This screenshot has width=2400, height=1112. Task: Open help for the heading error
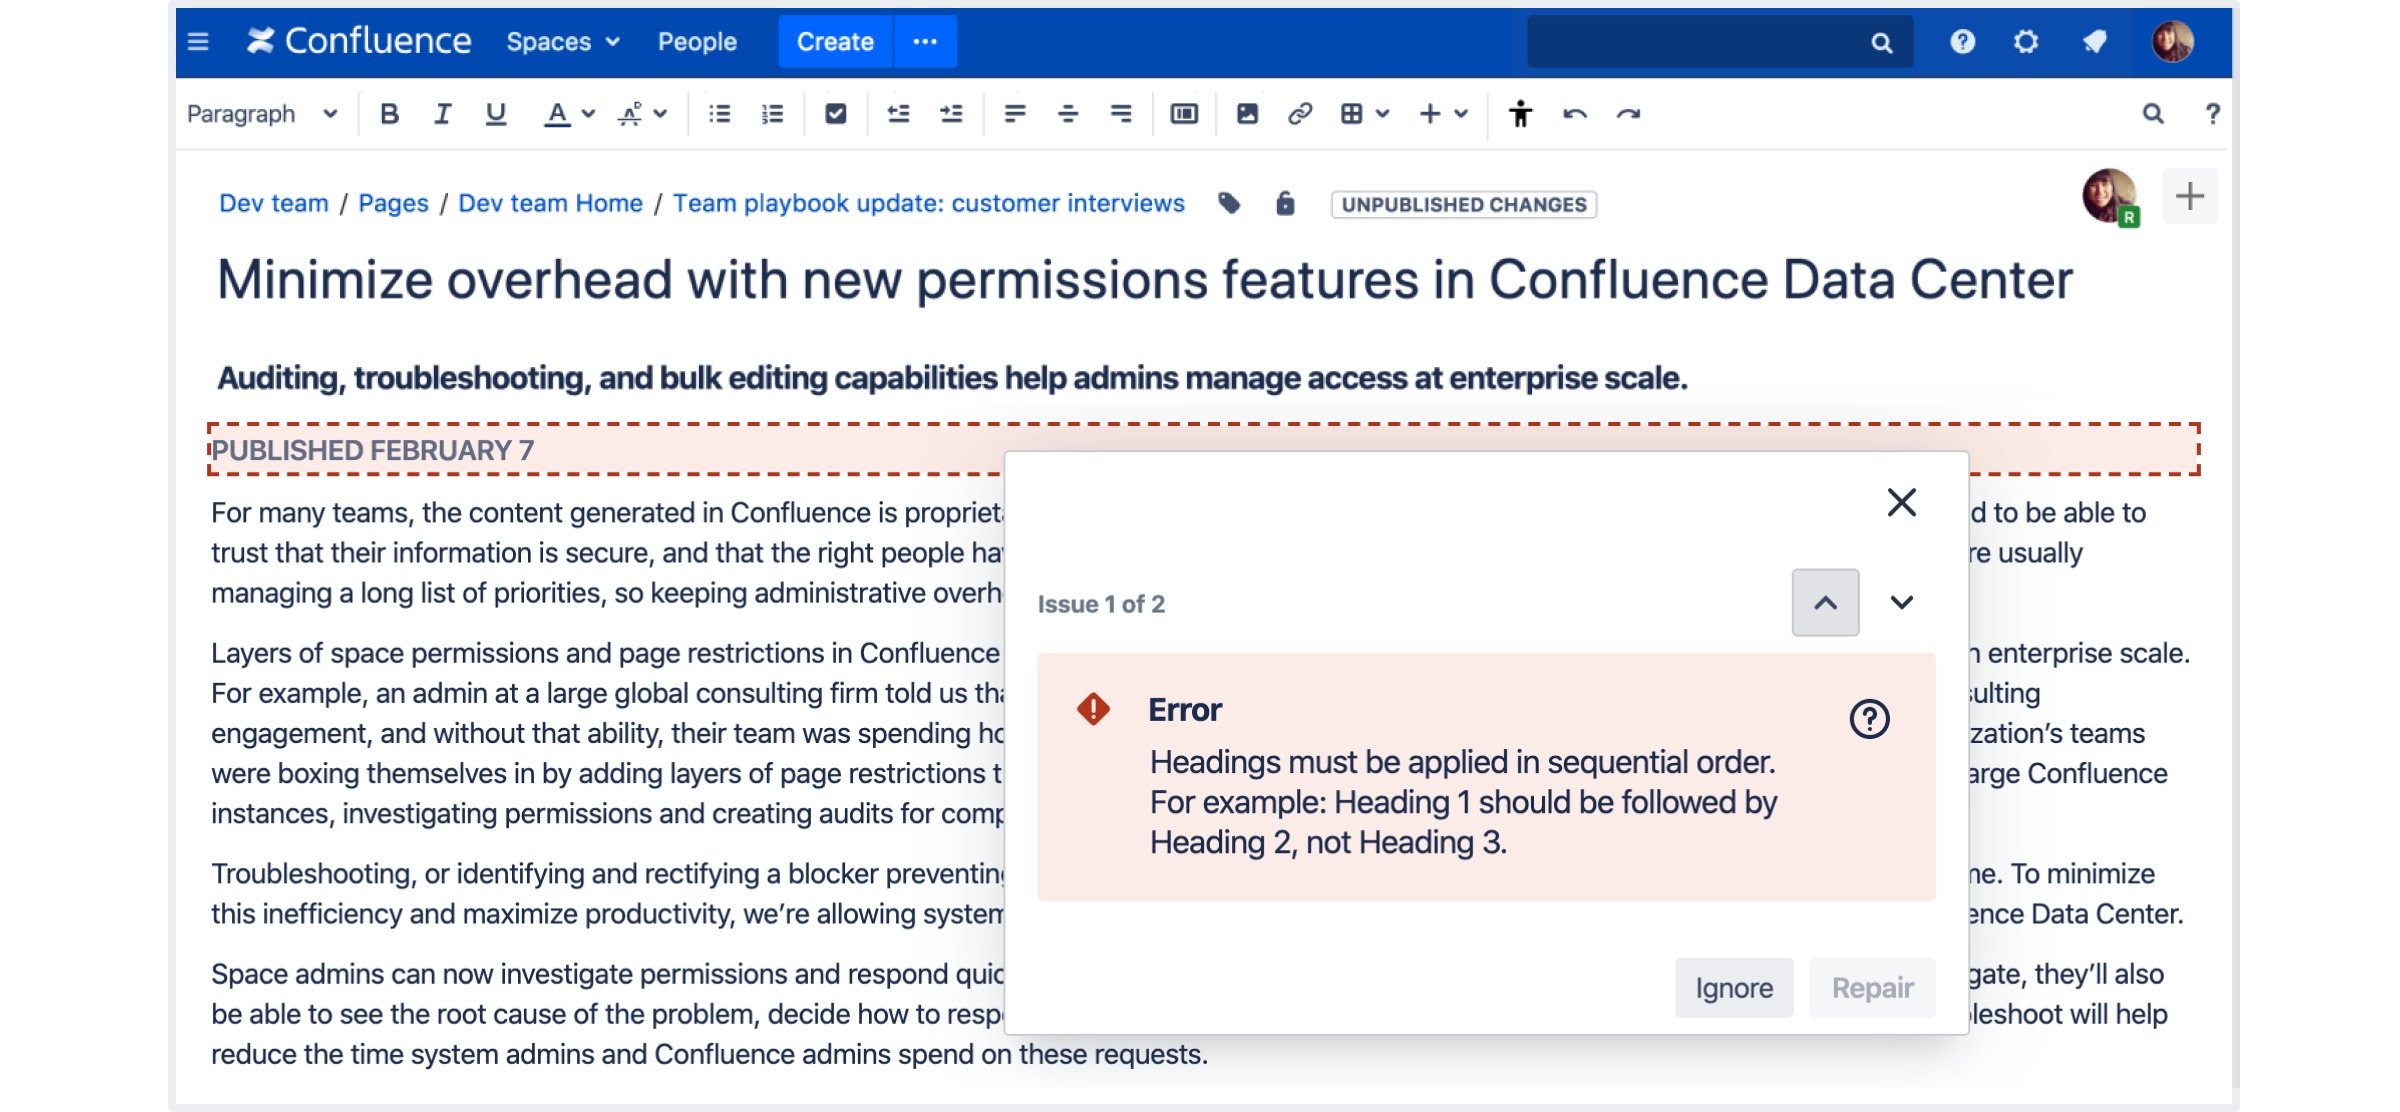(1869, 718)
